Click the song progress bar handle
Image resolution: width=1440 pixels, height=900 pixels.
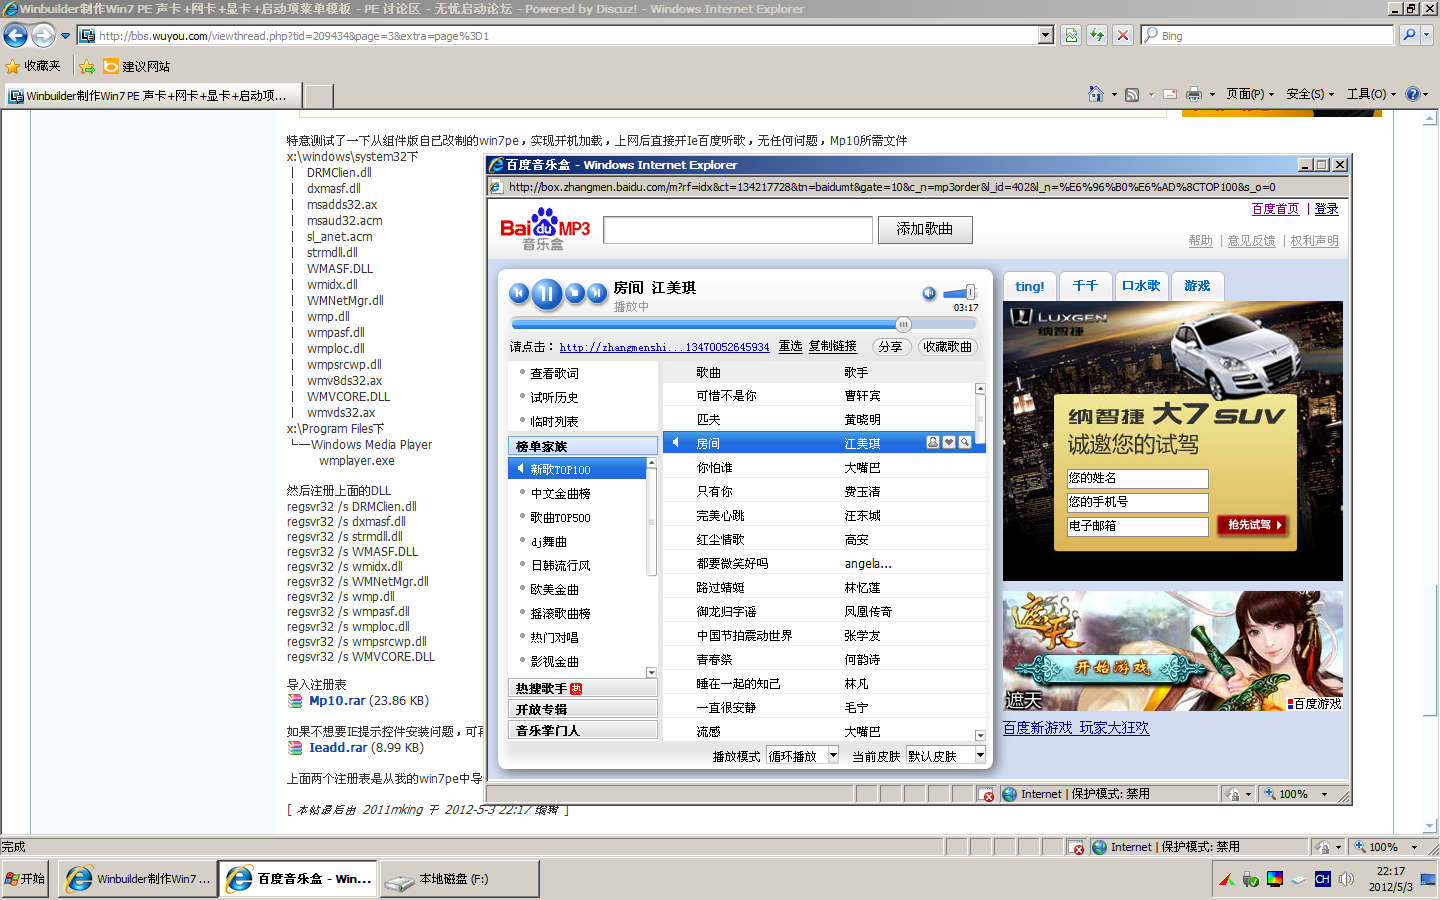click(904, 324)
